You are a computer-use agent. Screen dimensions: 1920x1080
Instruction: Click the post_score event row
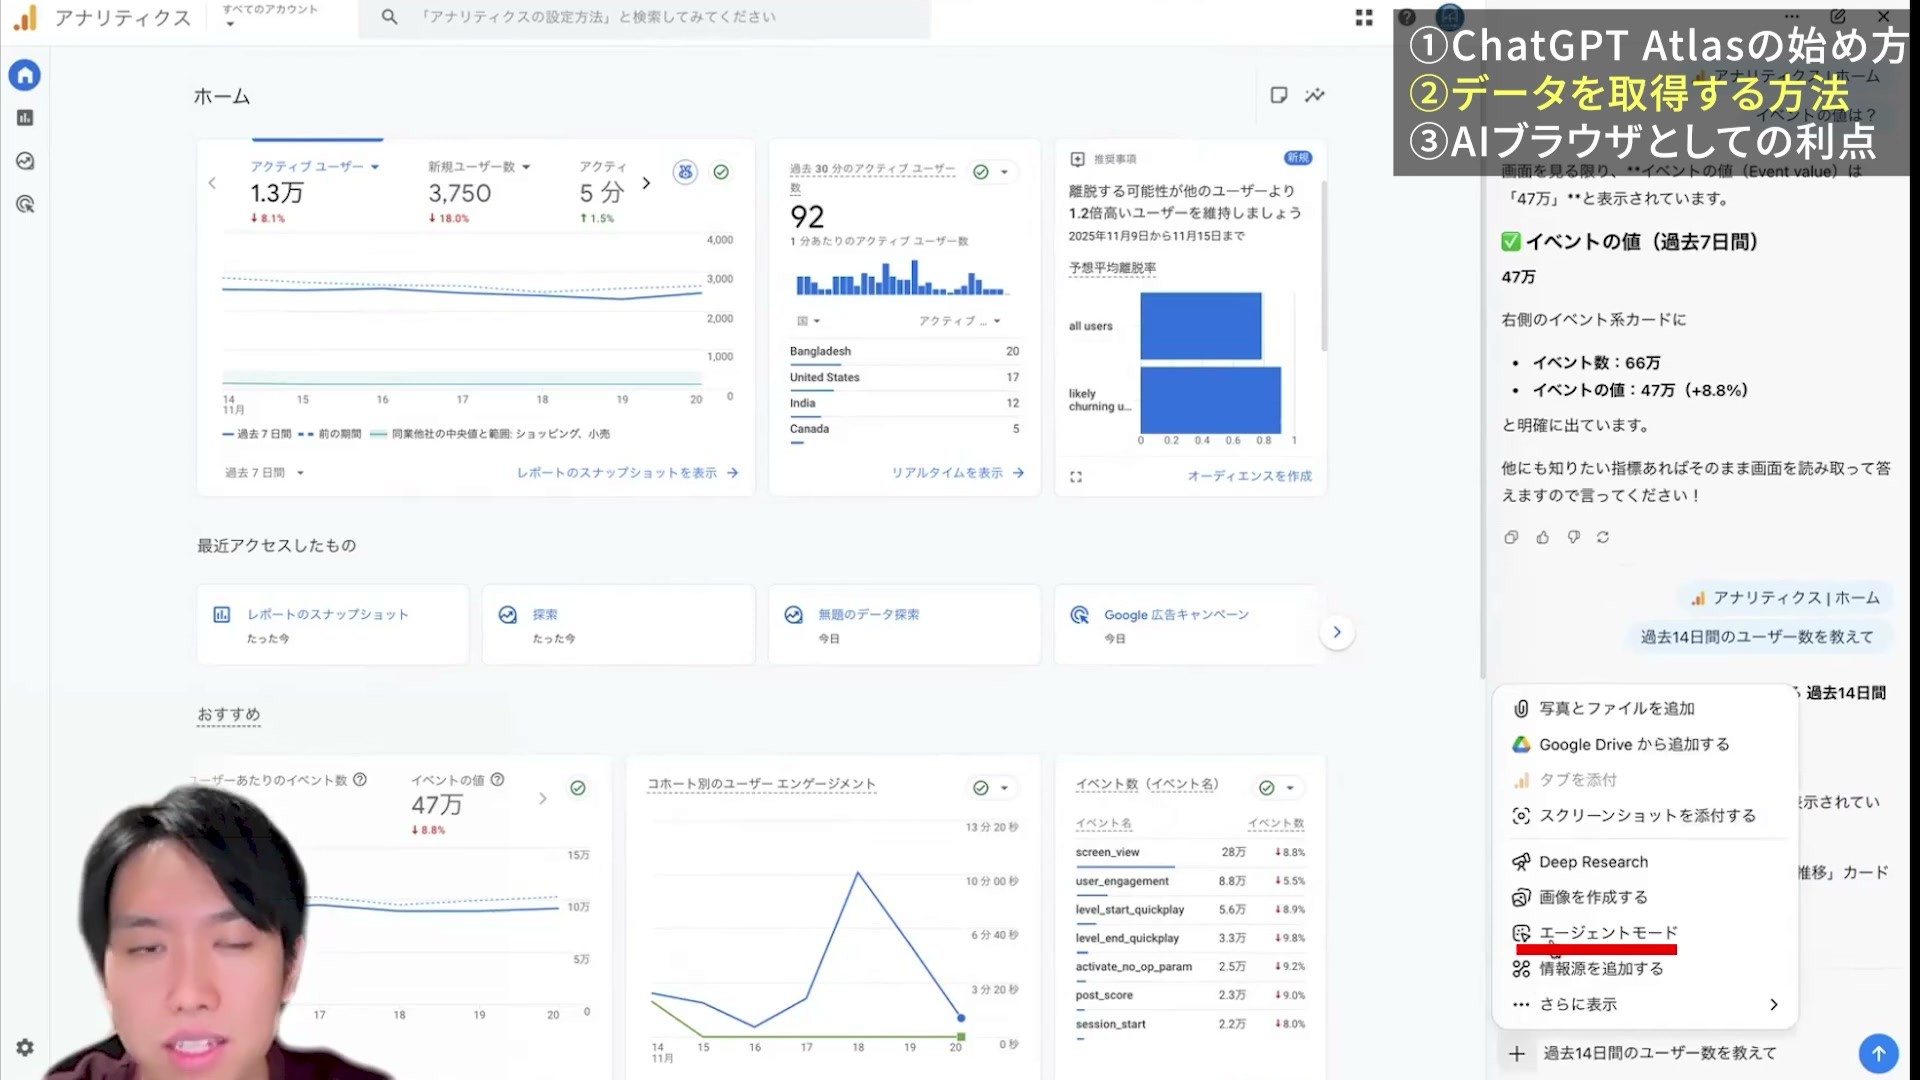coord(1190,996)
